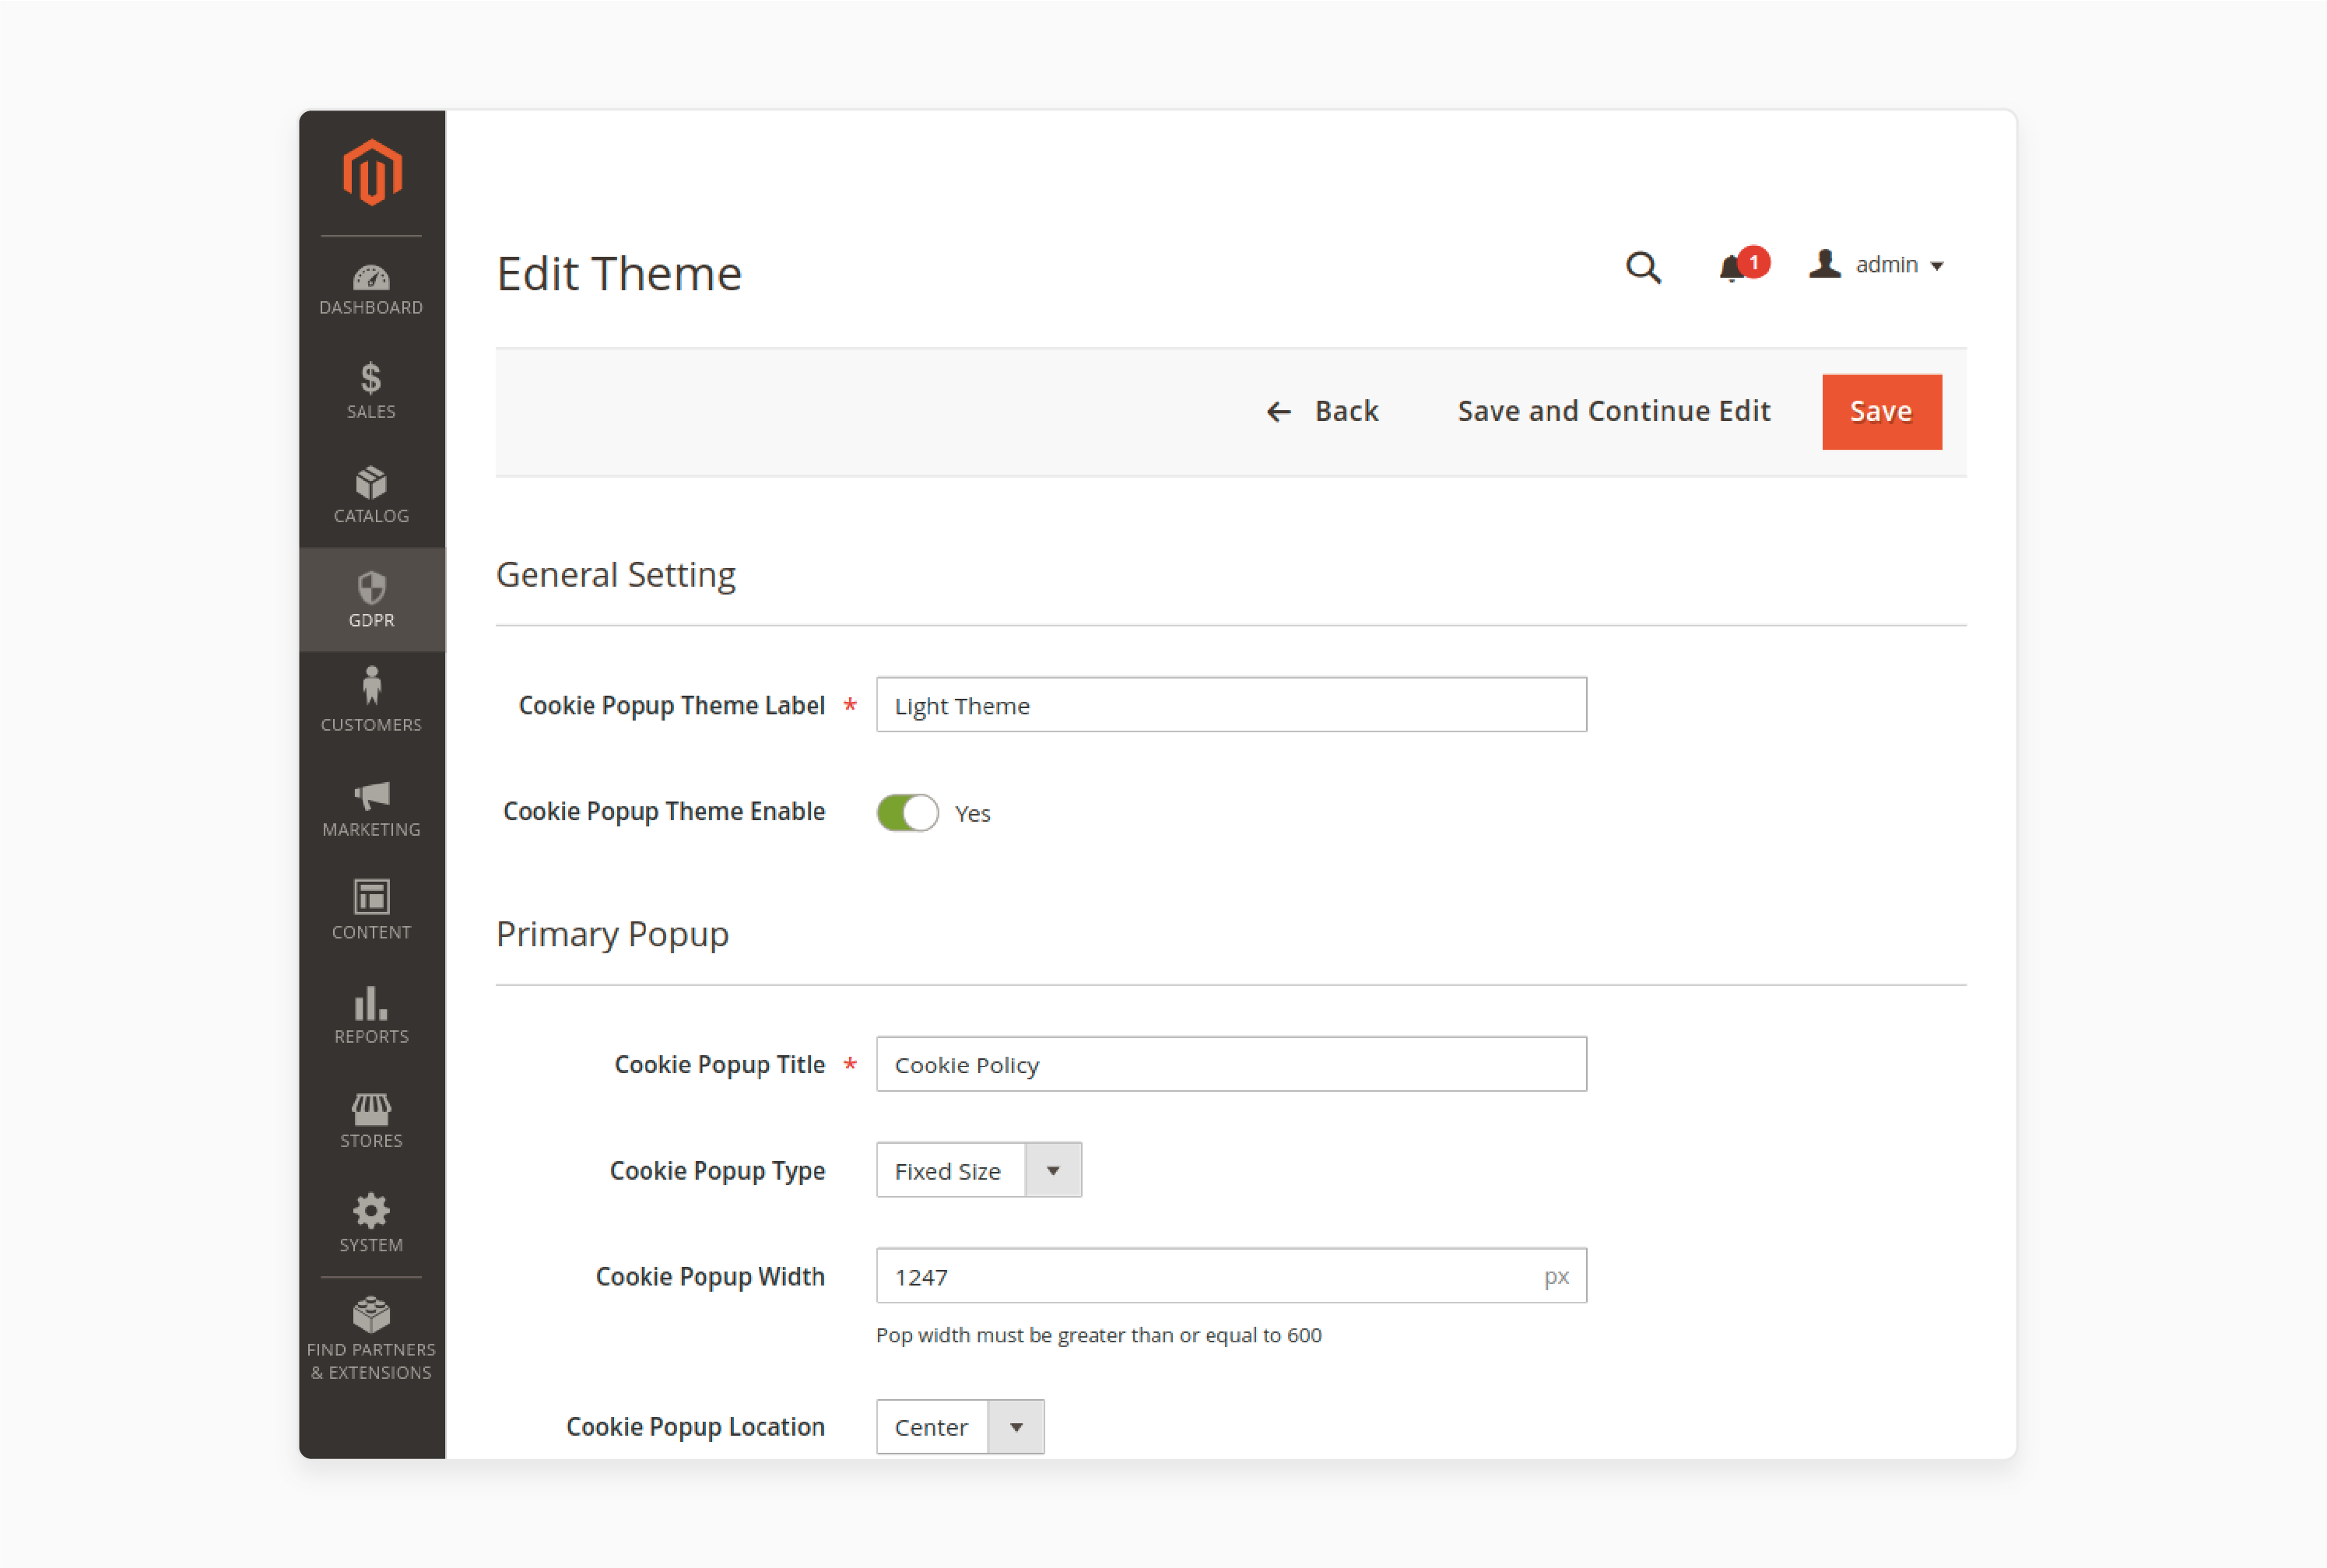This screenshot has height=1568, width=2327.
Task: Click the Back arrow icon
Action: pos(1279,412)
